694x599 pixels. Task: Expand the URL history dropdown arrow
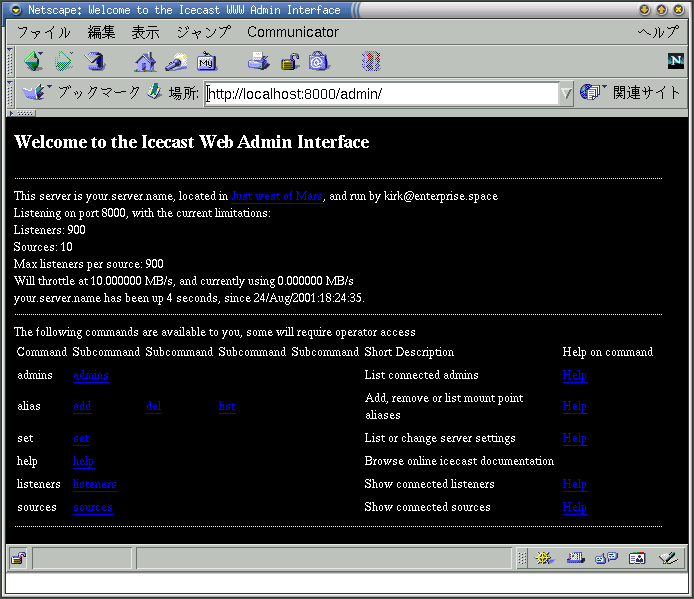[x=566, y=94]
